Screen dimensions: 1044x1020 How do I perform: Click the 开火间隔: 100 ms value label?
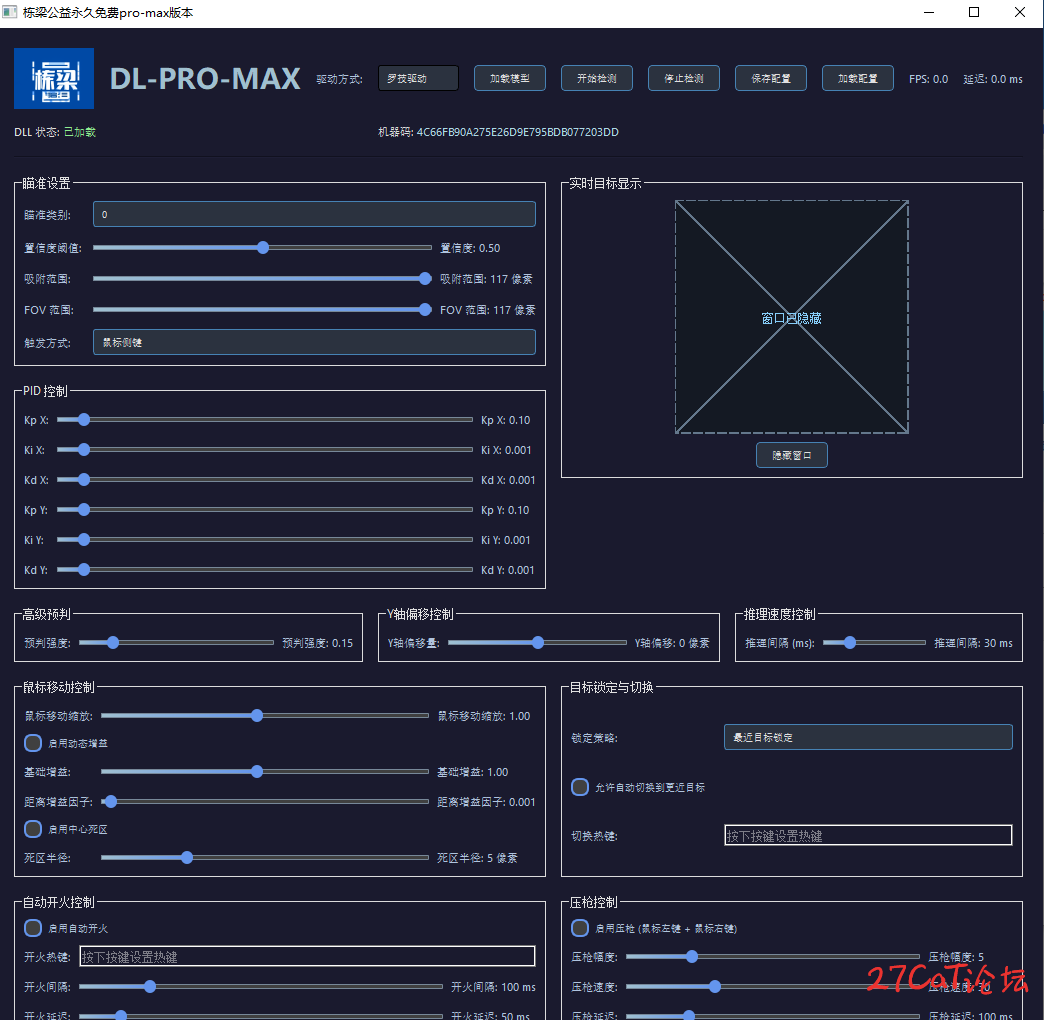[493, 987]
